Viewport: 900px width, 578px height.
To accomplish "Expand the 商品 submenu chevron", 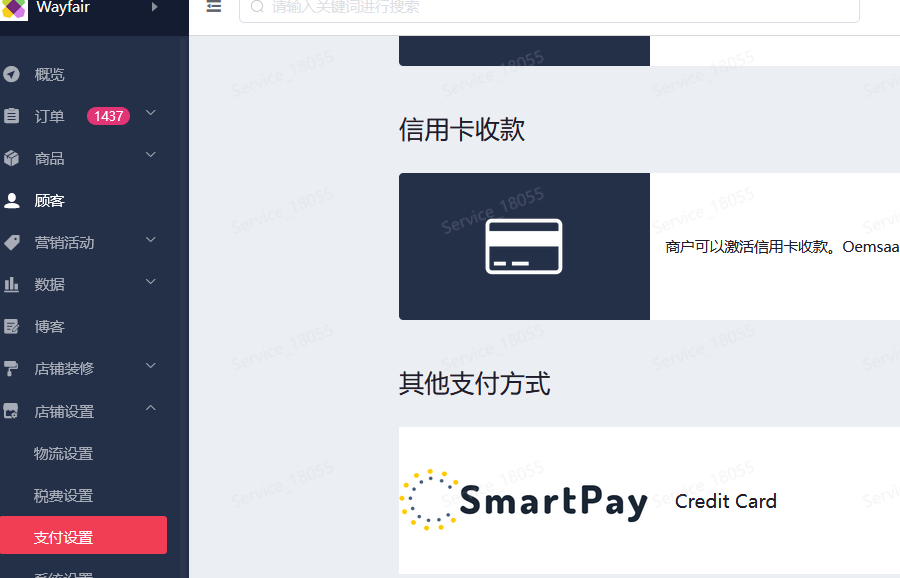I will (151, 155).
